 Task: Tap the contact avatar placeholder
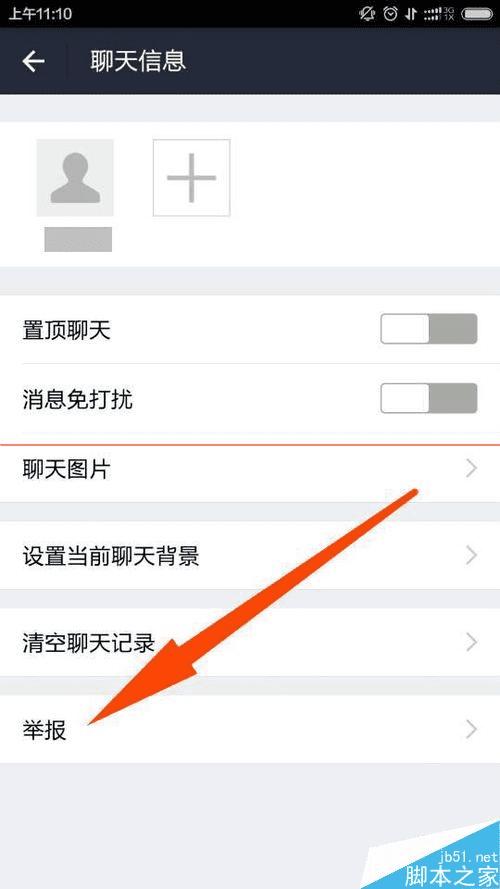tap(75, 177)
